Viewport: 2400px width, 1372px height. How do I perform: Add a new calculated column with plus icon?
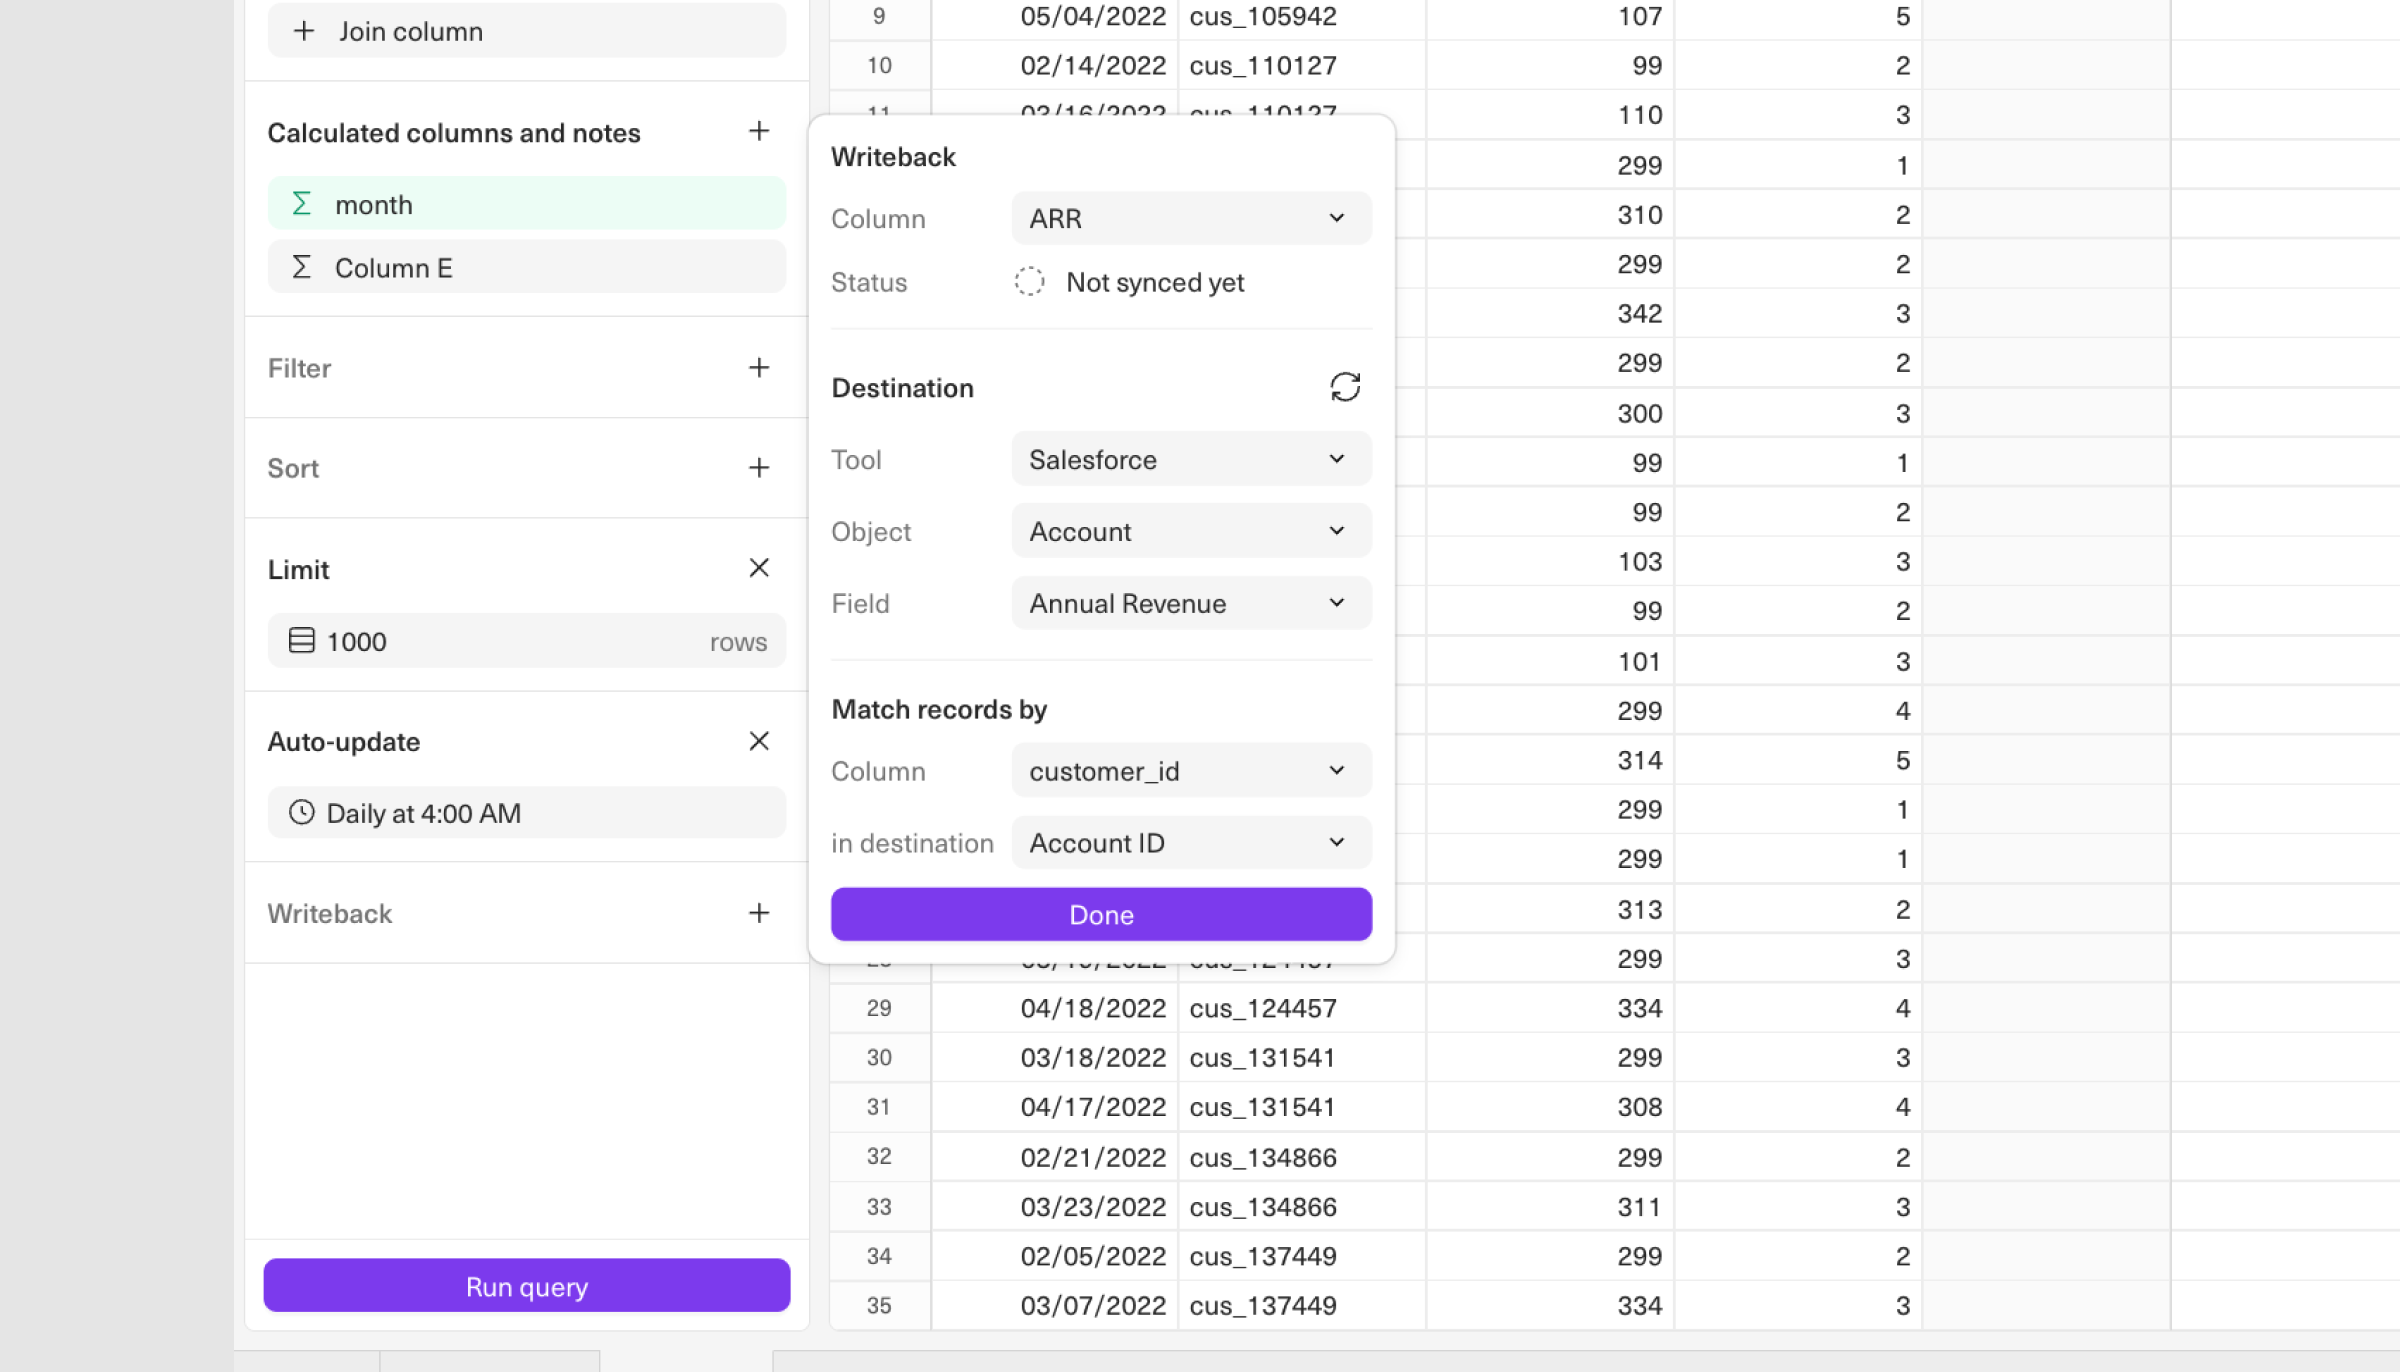point(759,131)
